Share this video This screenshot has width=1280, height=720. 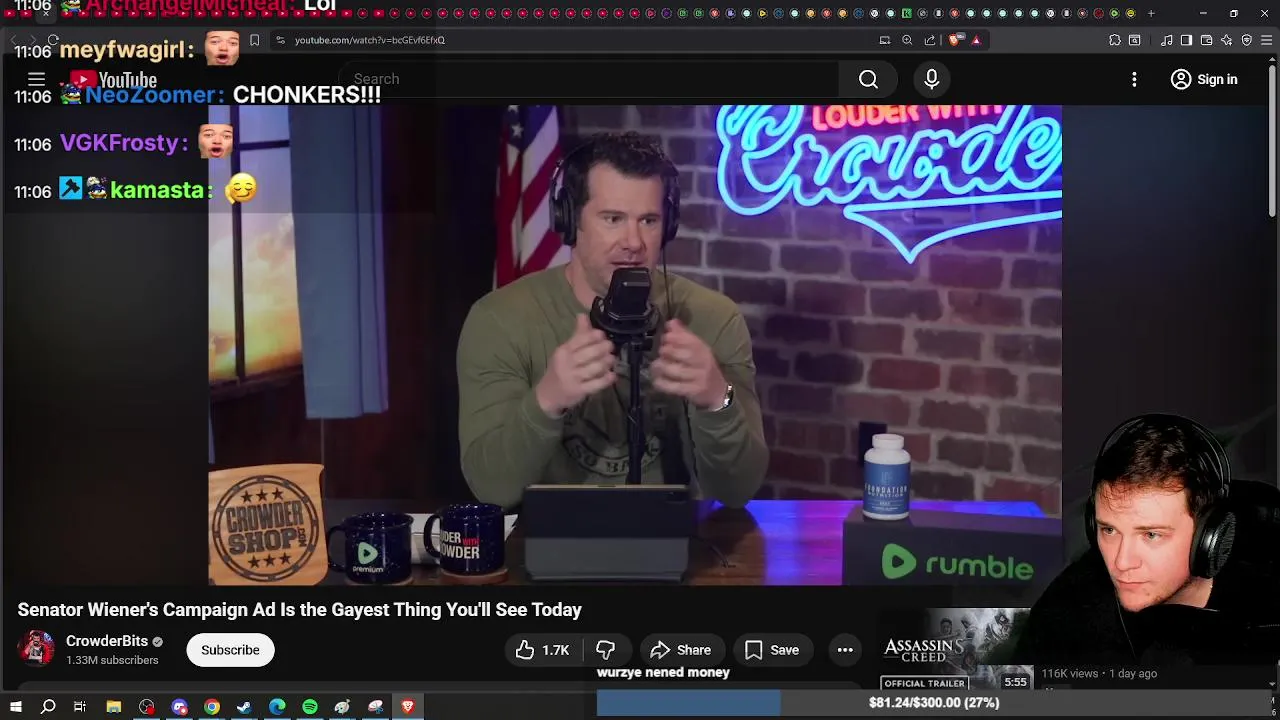(x=680, y=650)
